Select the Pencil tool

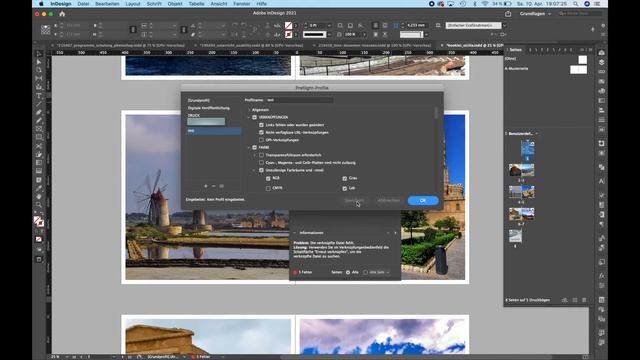click(39, 120)
